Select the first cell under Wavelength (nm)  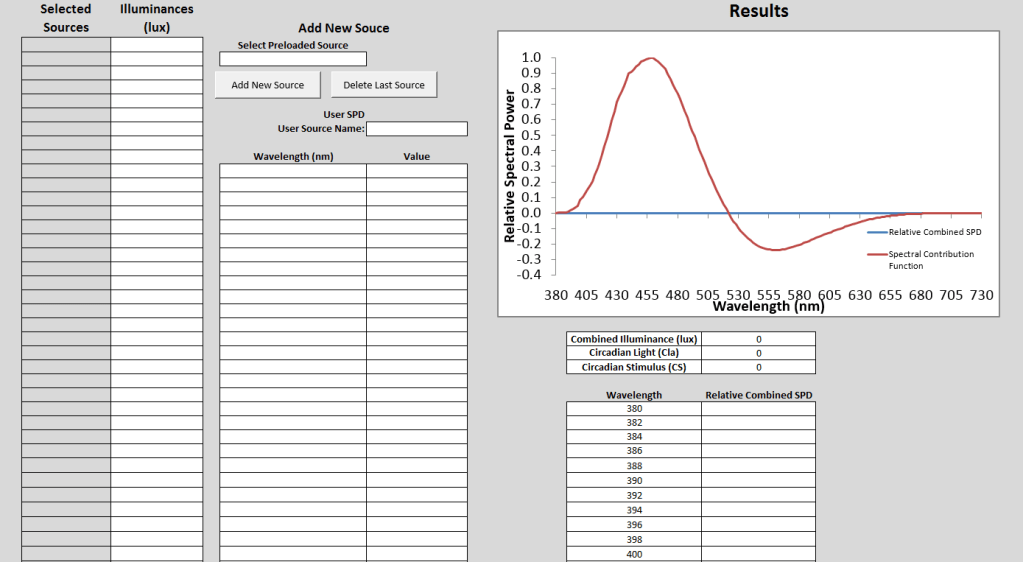293,171
